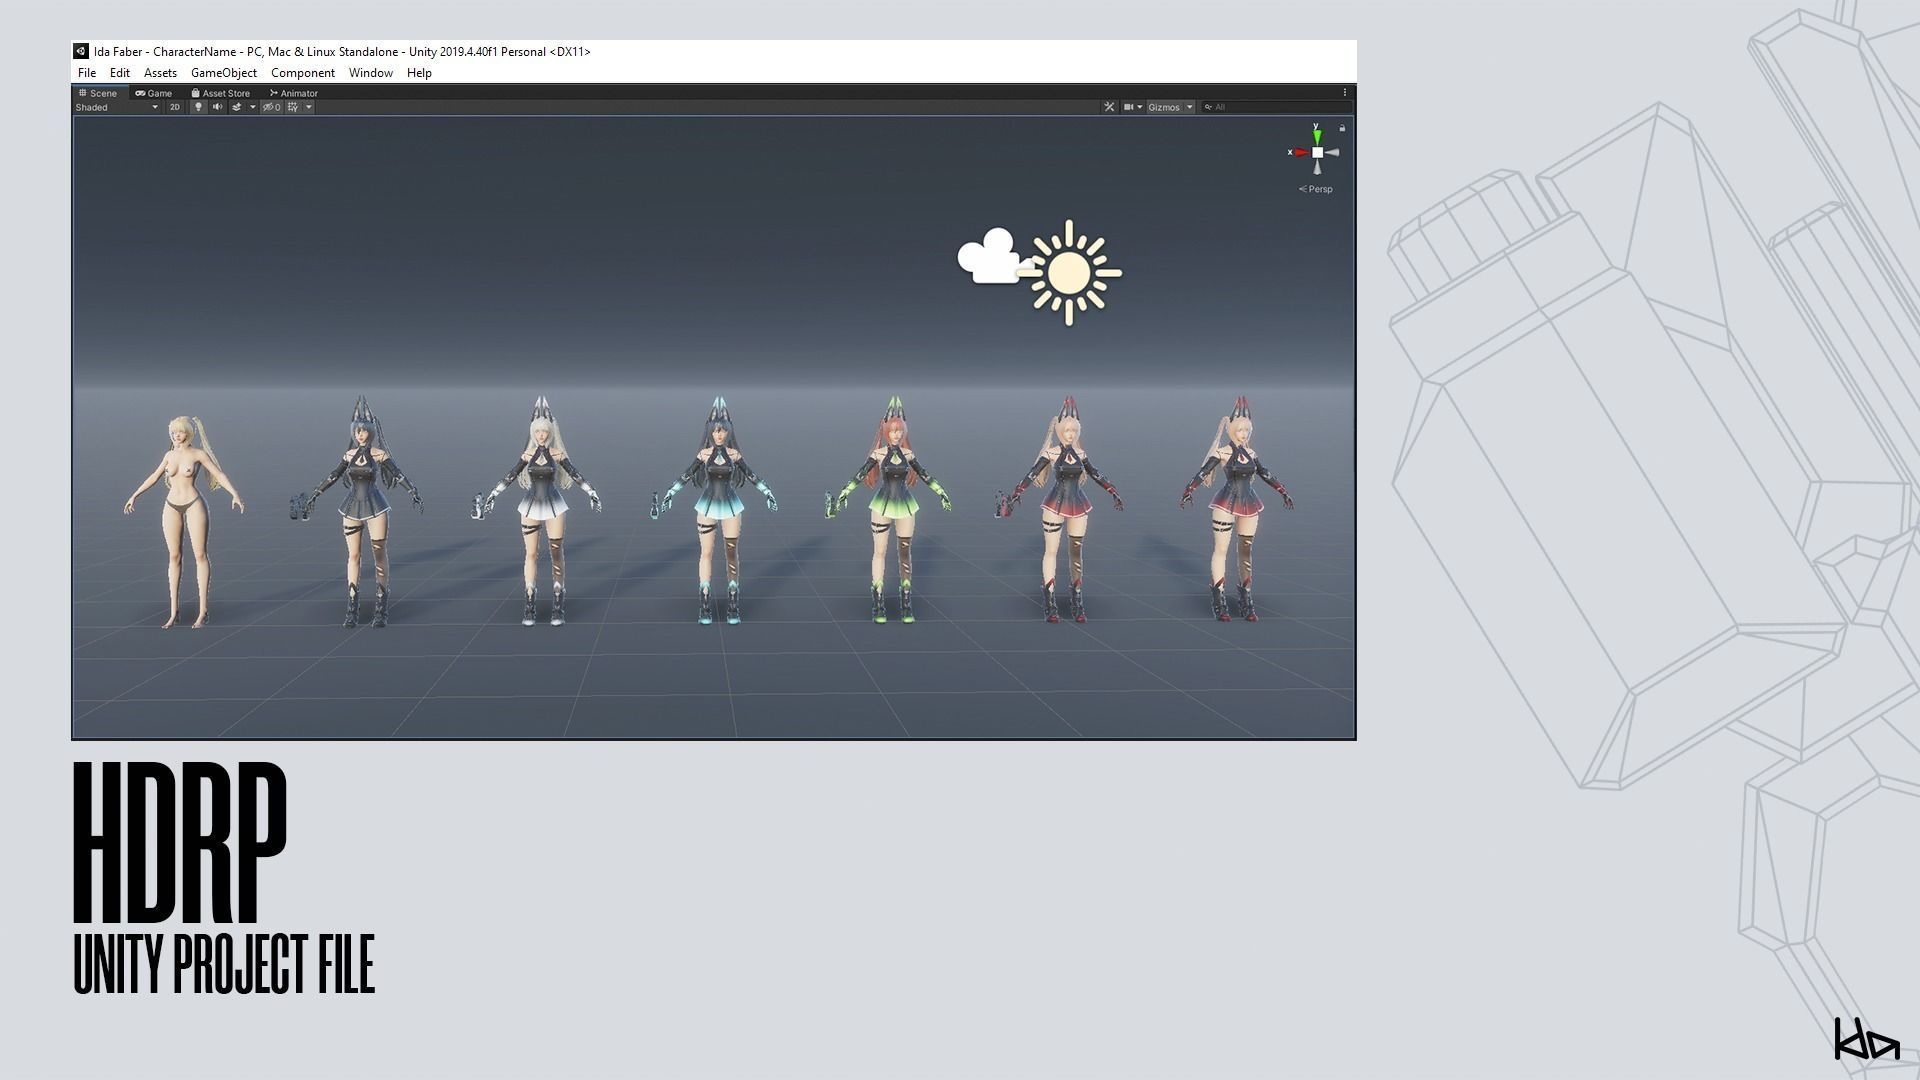This screenshot has height=1080, width=1920.
Task: Open the GameObject menu
Action: 223,73
